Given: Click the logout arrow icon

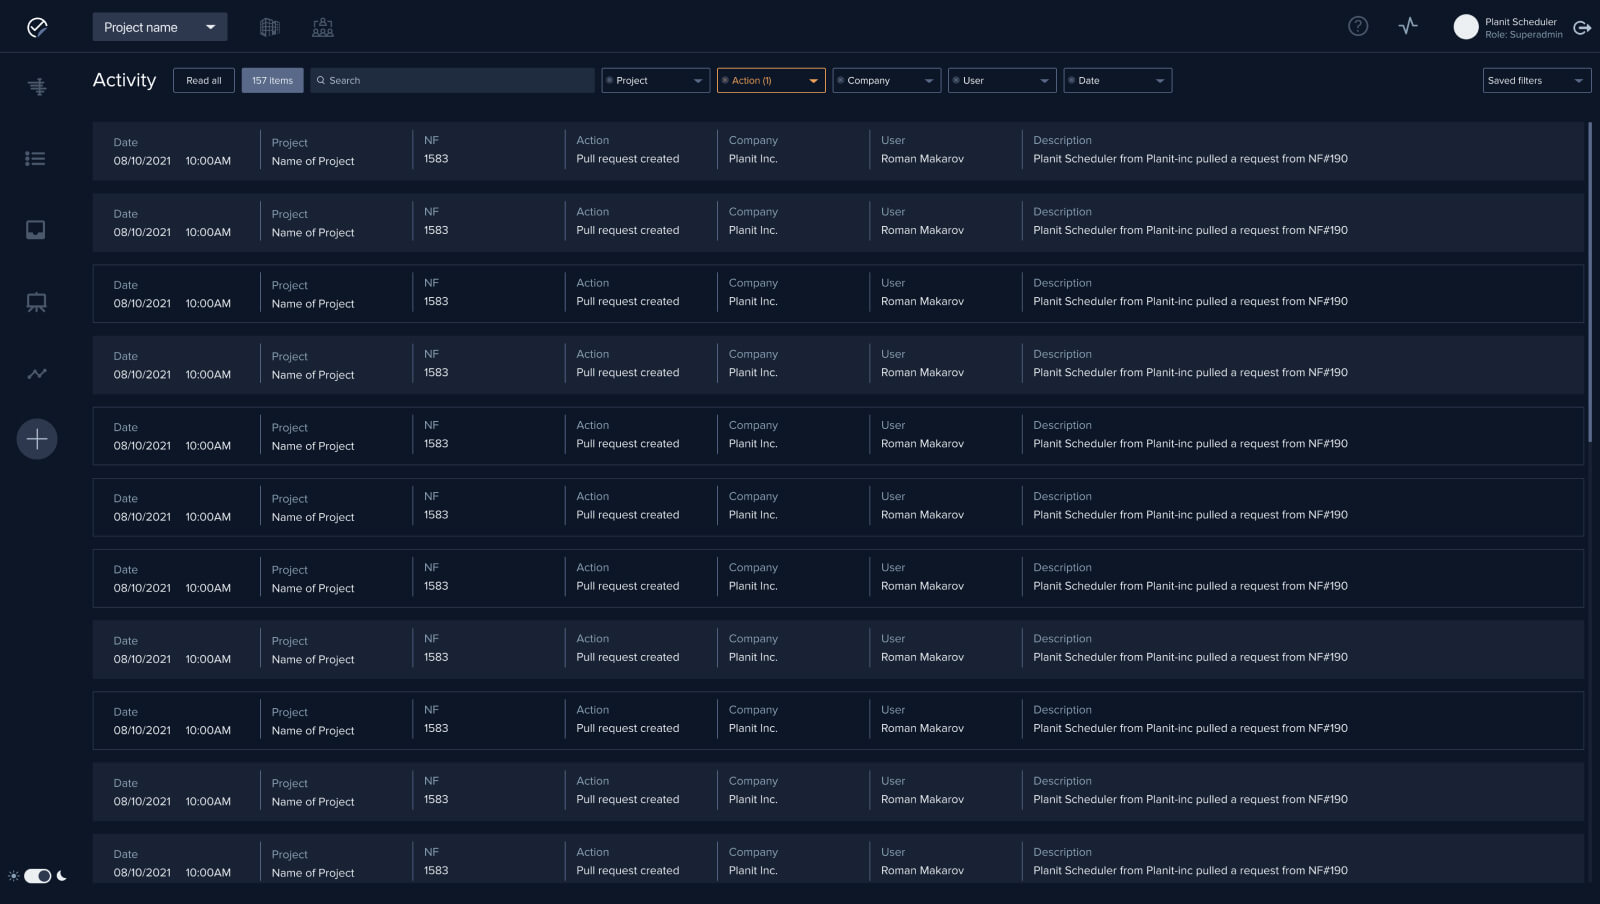Looking at the screenshot, I should pyautogui.click(x=1582, y=28).
